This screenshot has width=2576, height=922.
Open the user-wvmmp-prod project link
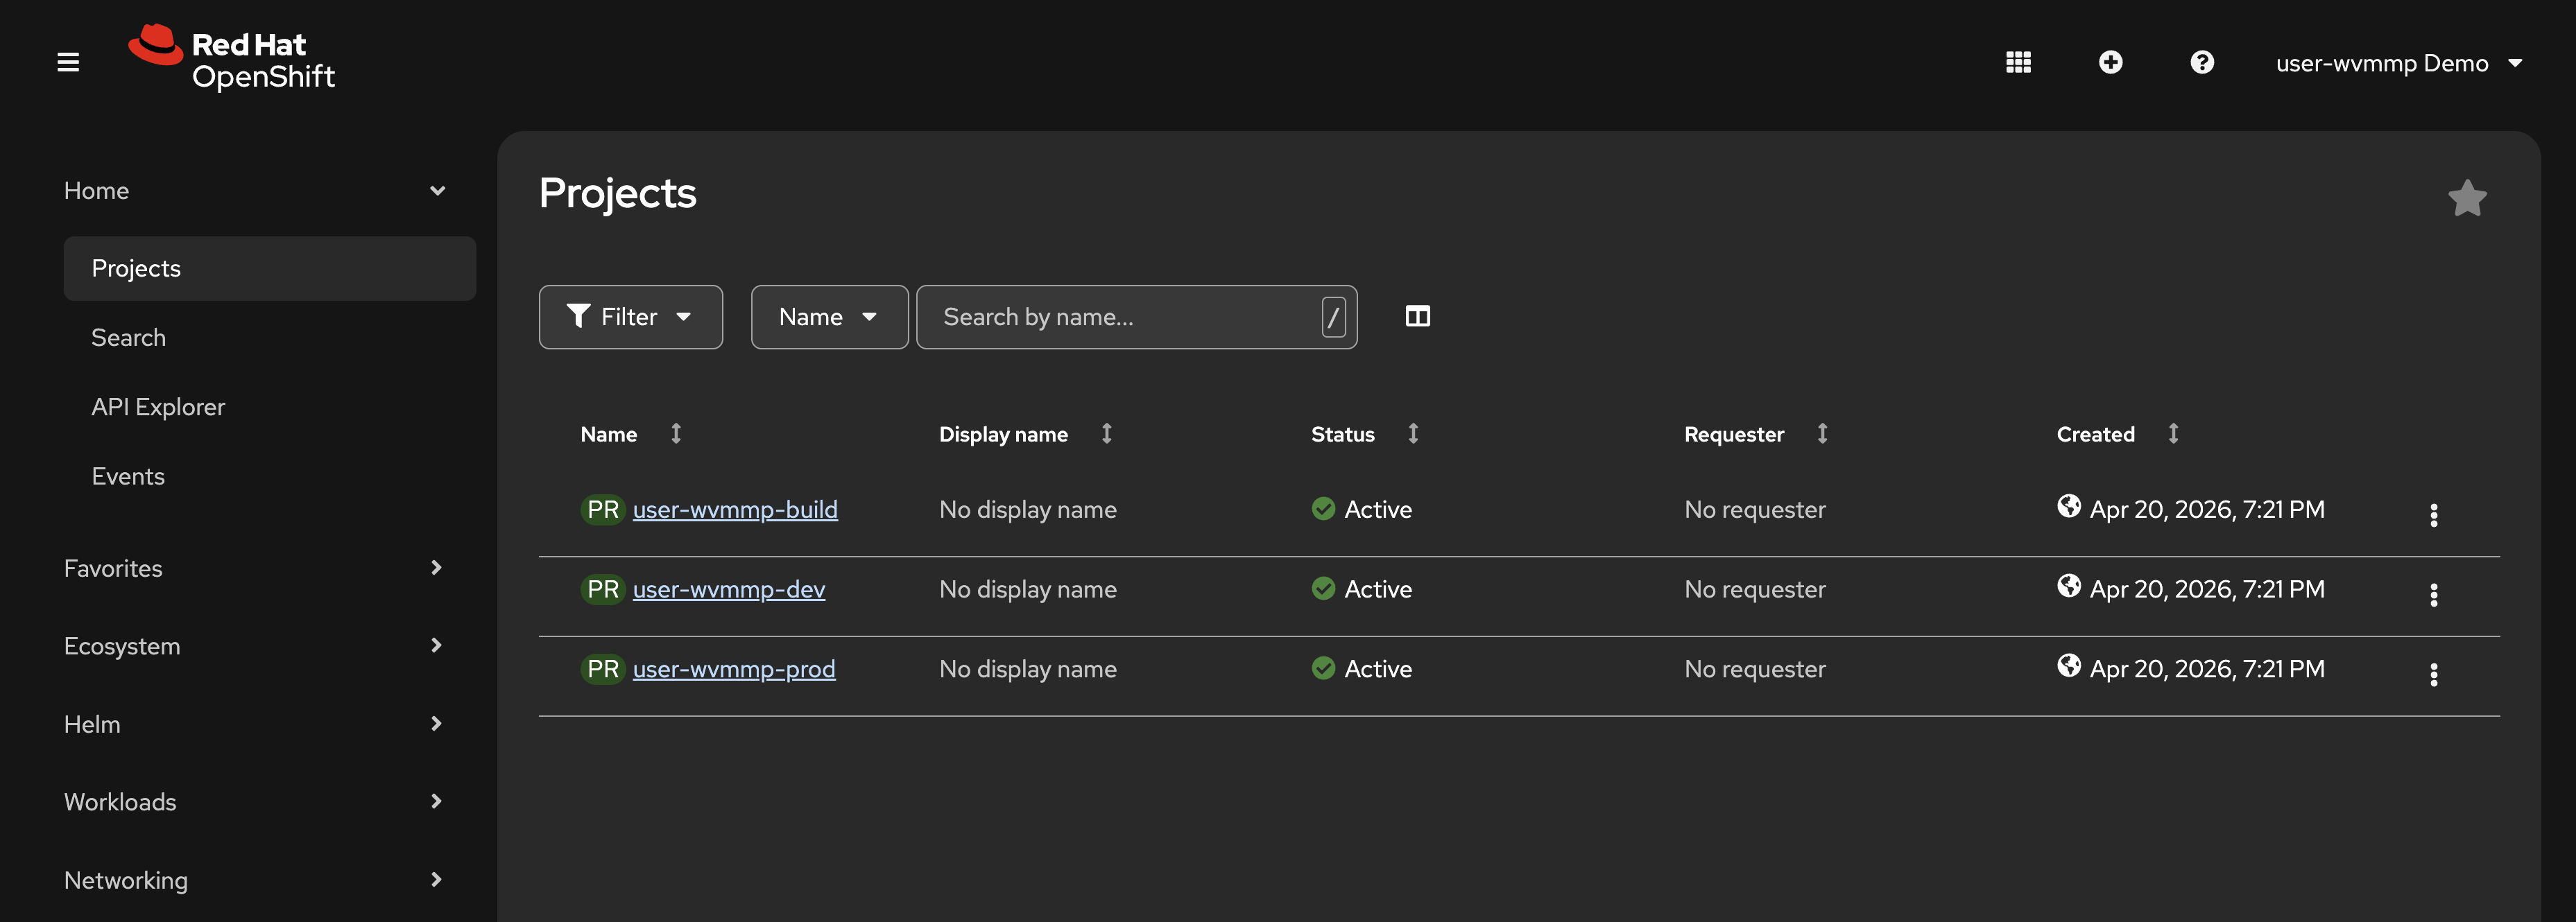coord(733,669)
